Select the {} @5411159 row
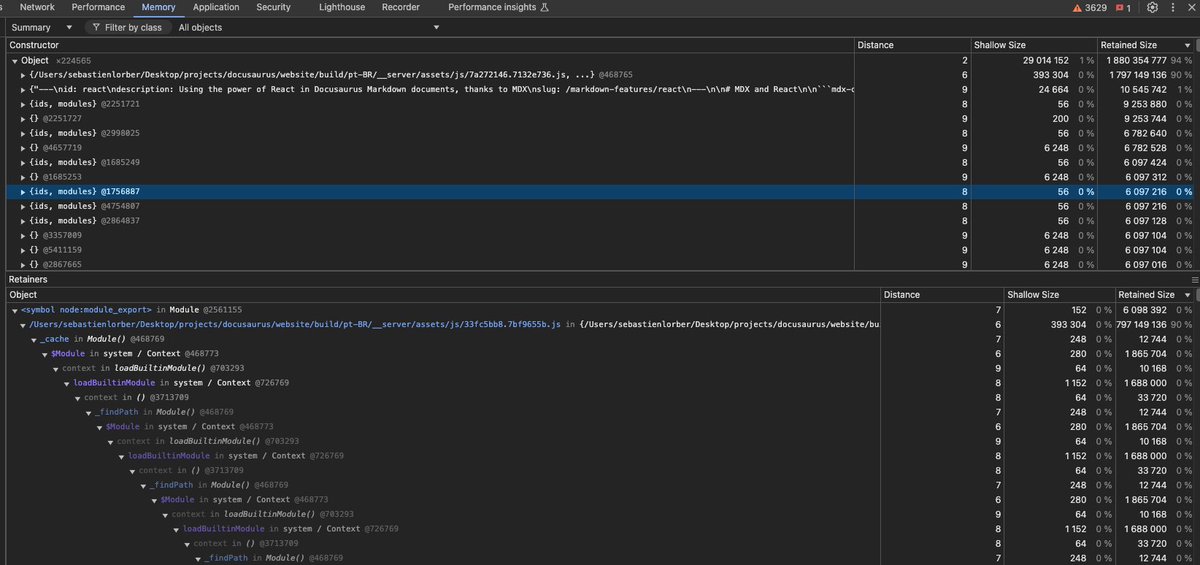This screenshot has height=565, width=1200. (598, 249)
